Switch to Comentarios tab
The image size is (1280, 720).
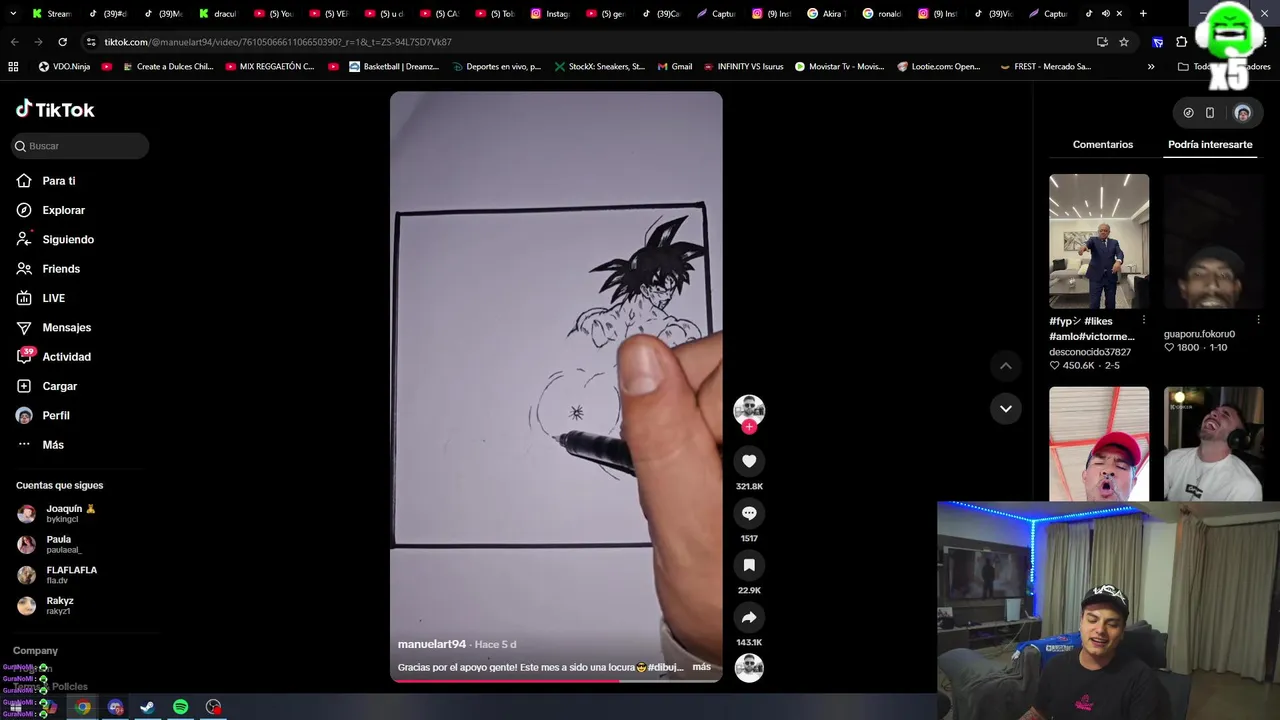(1103, 145)
